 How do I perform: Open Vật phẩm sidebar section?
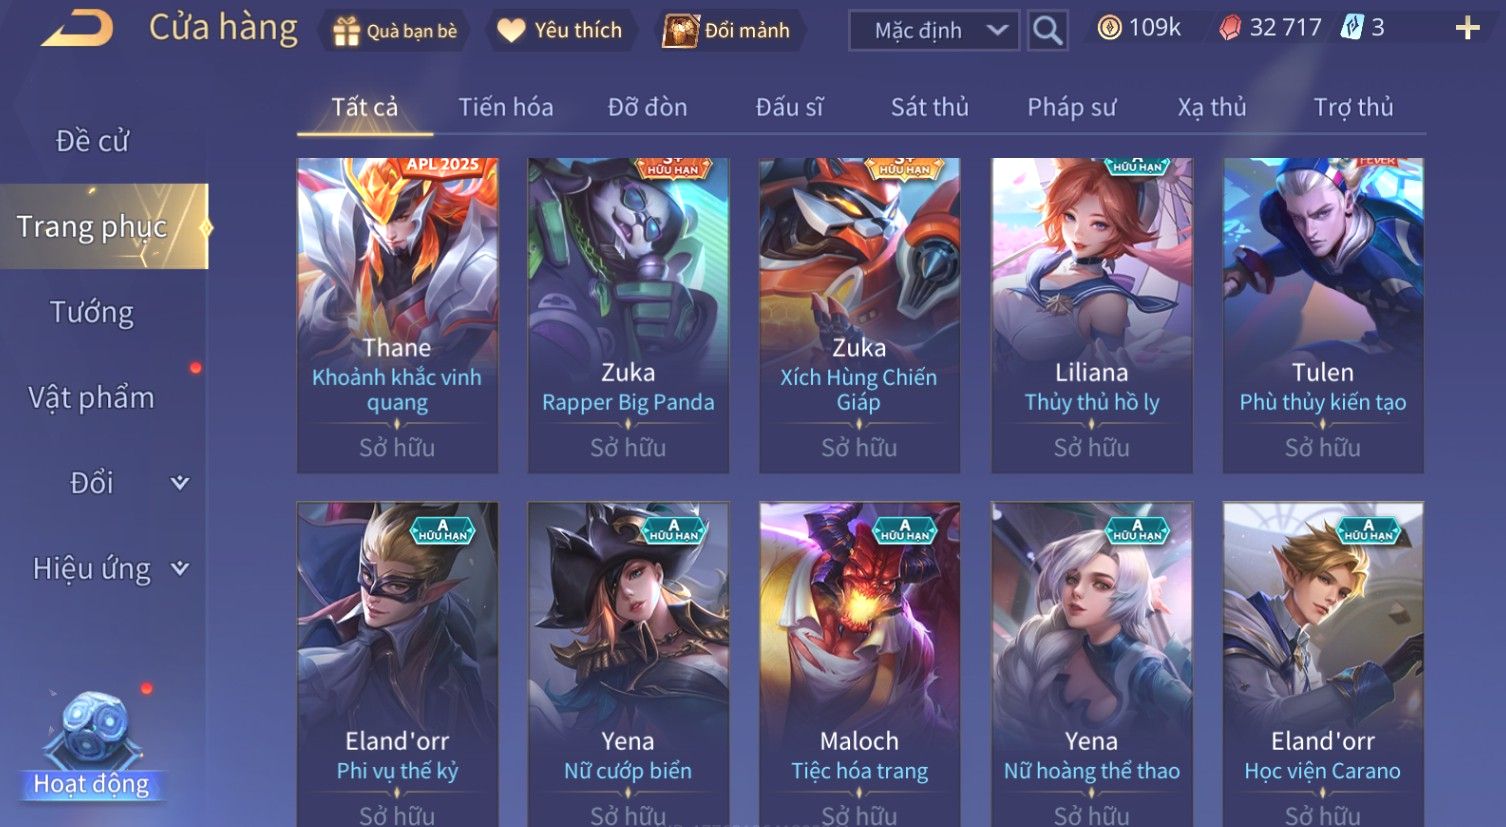coord(92,398)
